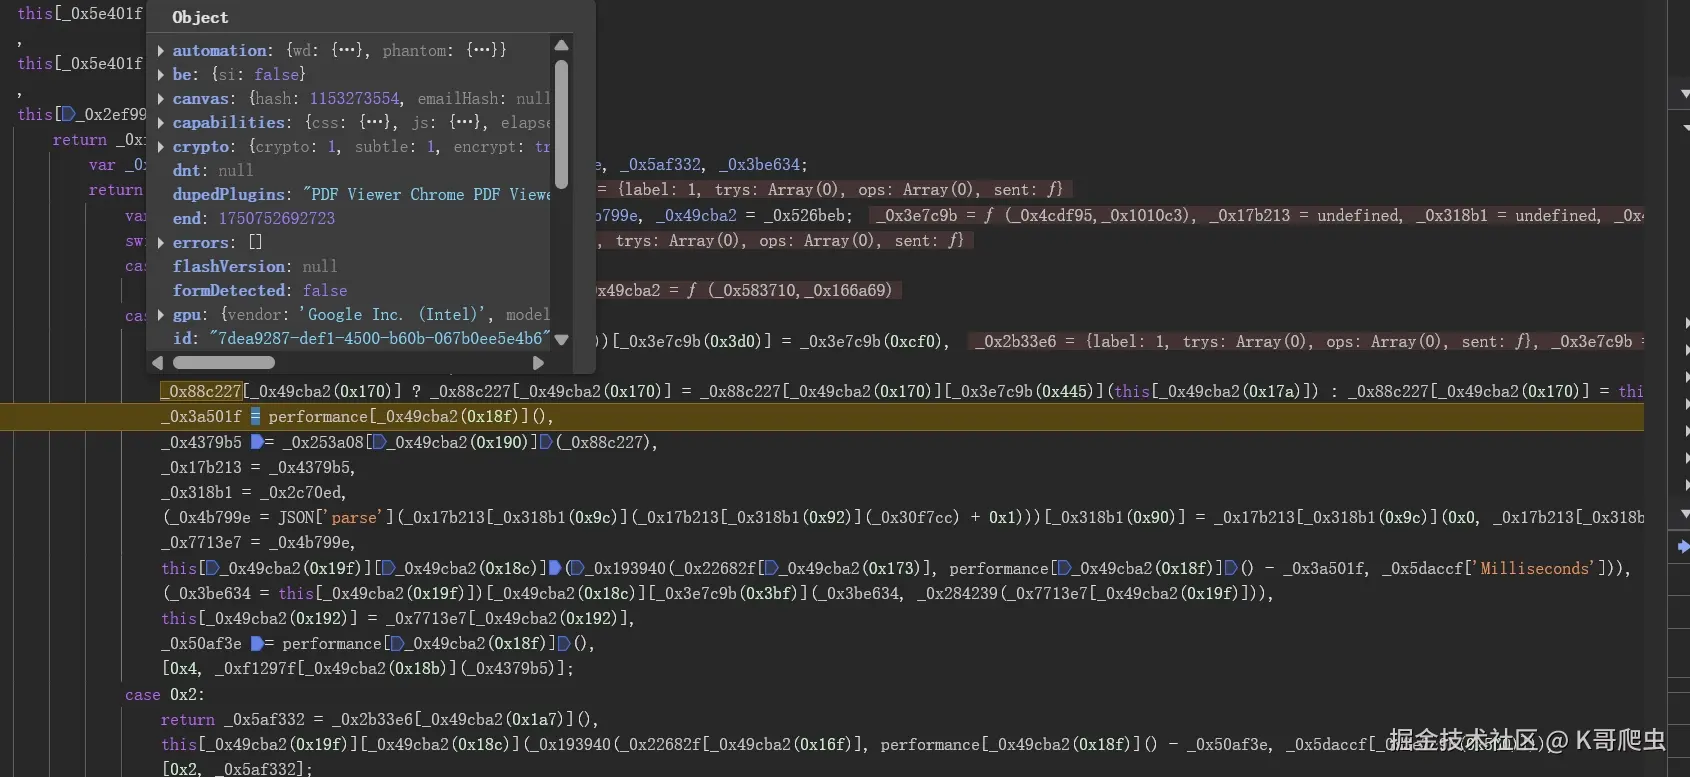
Task: Click the JSON['parse'] call
Action: pyautogui.click(x=336, y=517)
